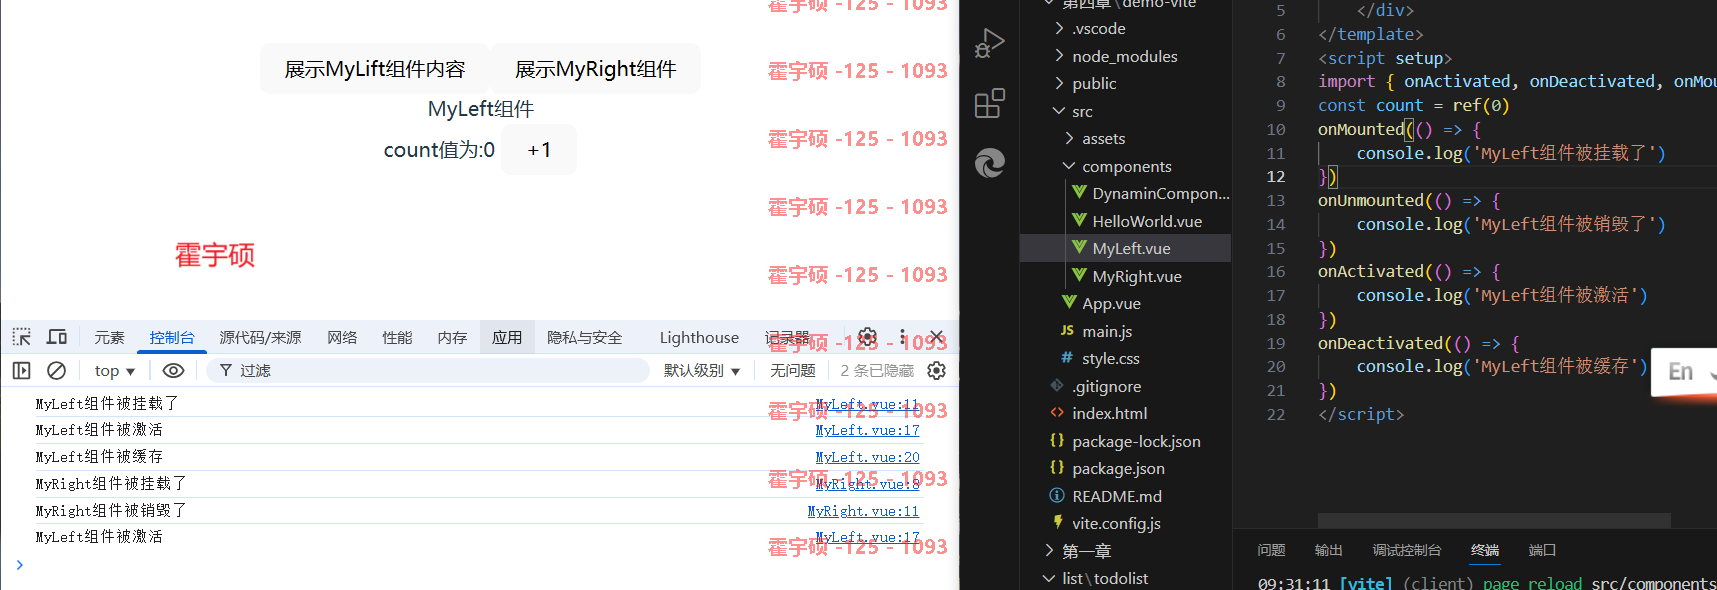Open the MyLeft.vue:17 link on second console row
1717x590 pixels.
[x=867, y=430]
